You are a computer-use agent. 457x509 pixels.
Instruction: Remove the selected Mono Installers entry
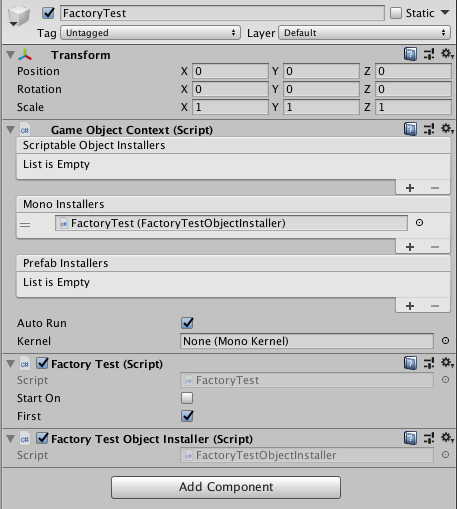coord(435,247)
